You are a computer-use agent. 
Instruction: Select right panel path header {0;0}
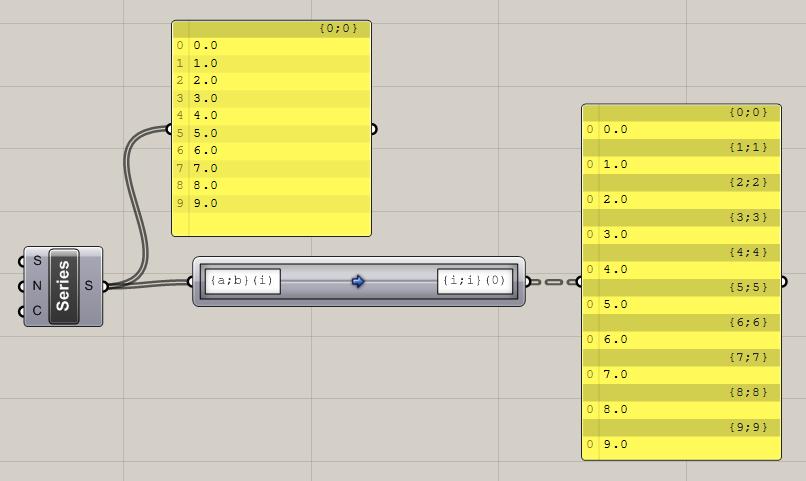pyautogui.click(x=748, y=113)
